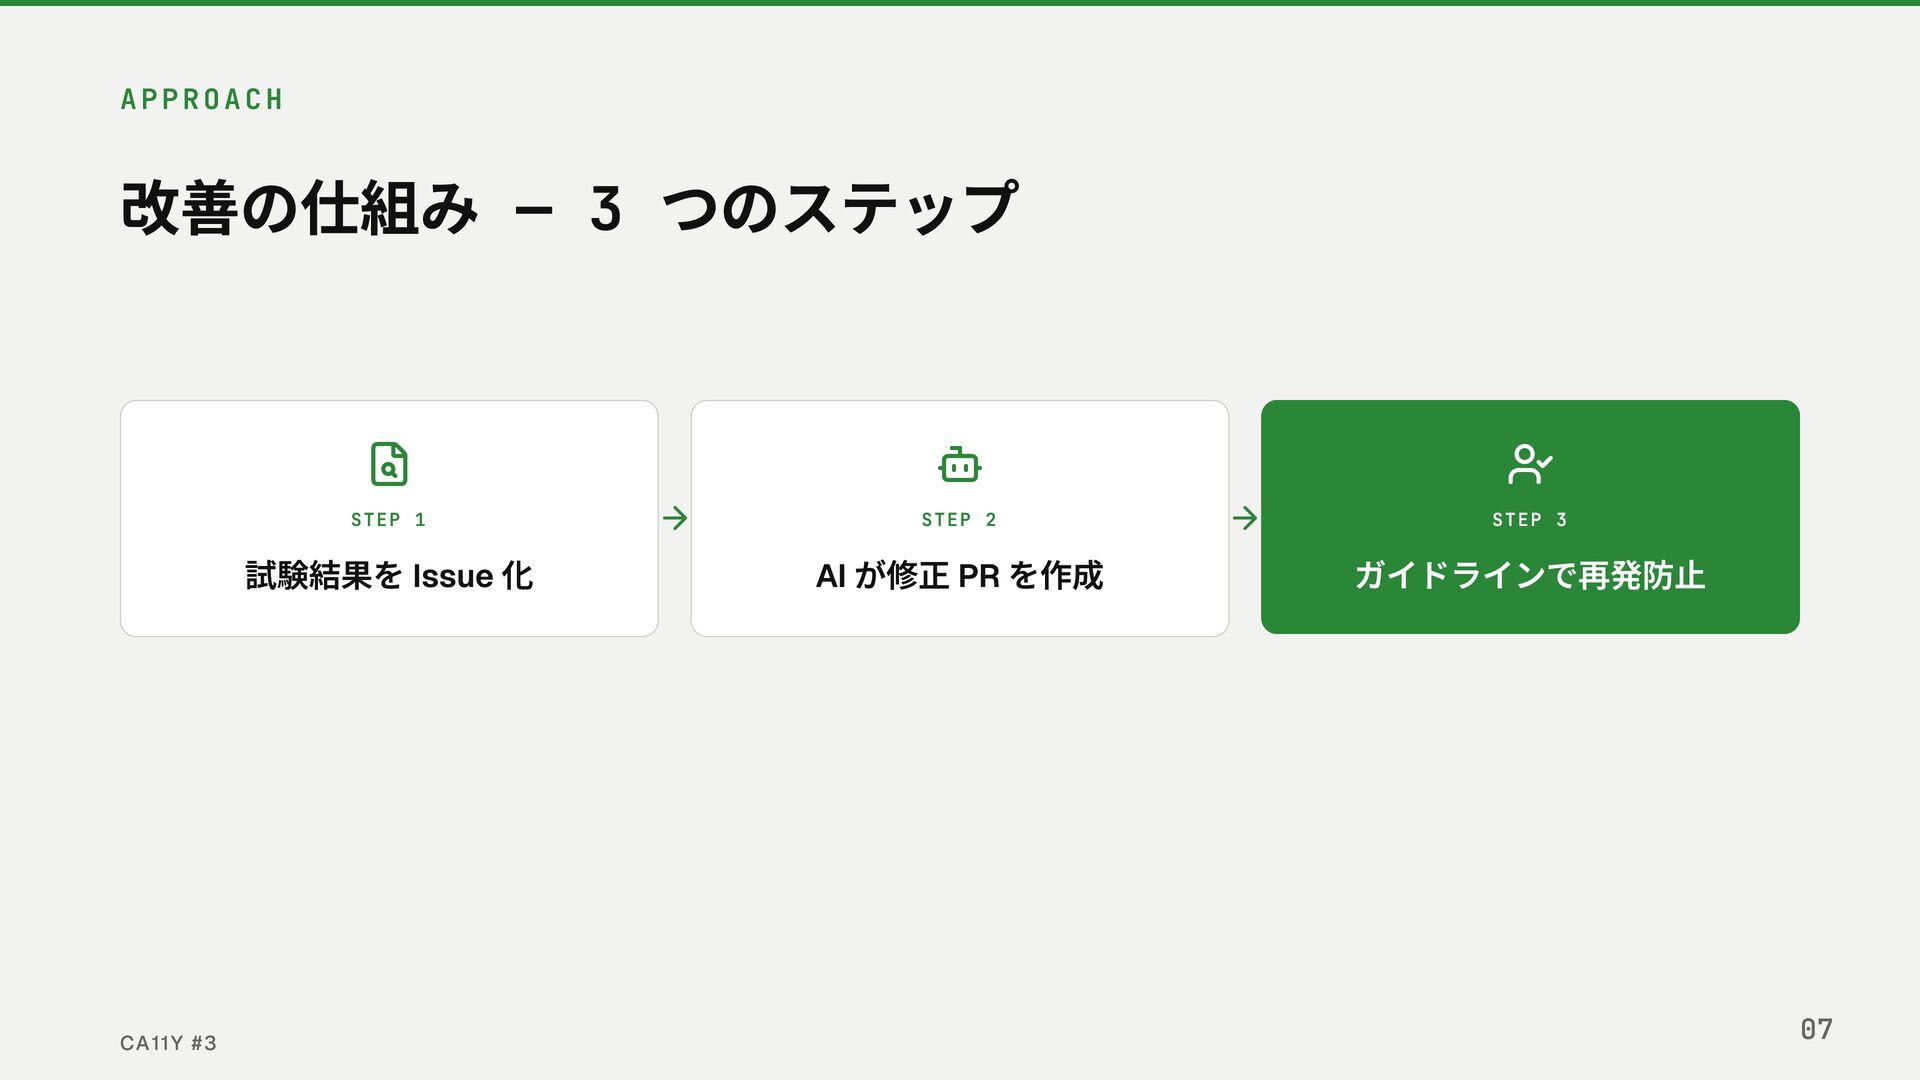The width and height of the screenshot is (1920, 1080).
Task: Click the green bar at the slide top
Action: tap(960, 3)
